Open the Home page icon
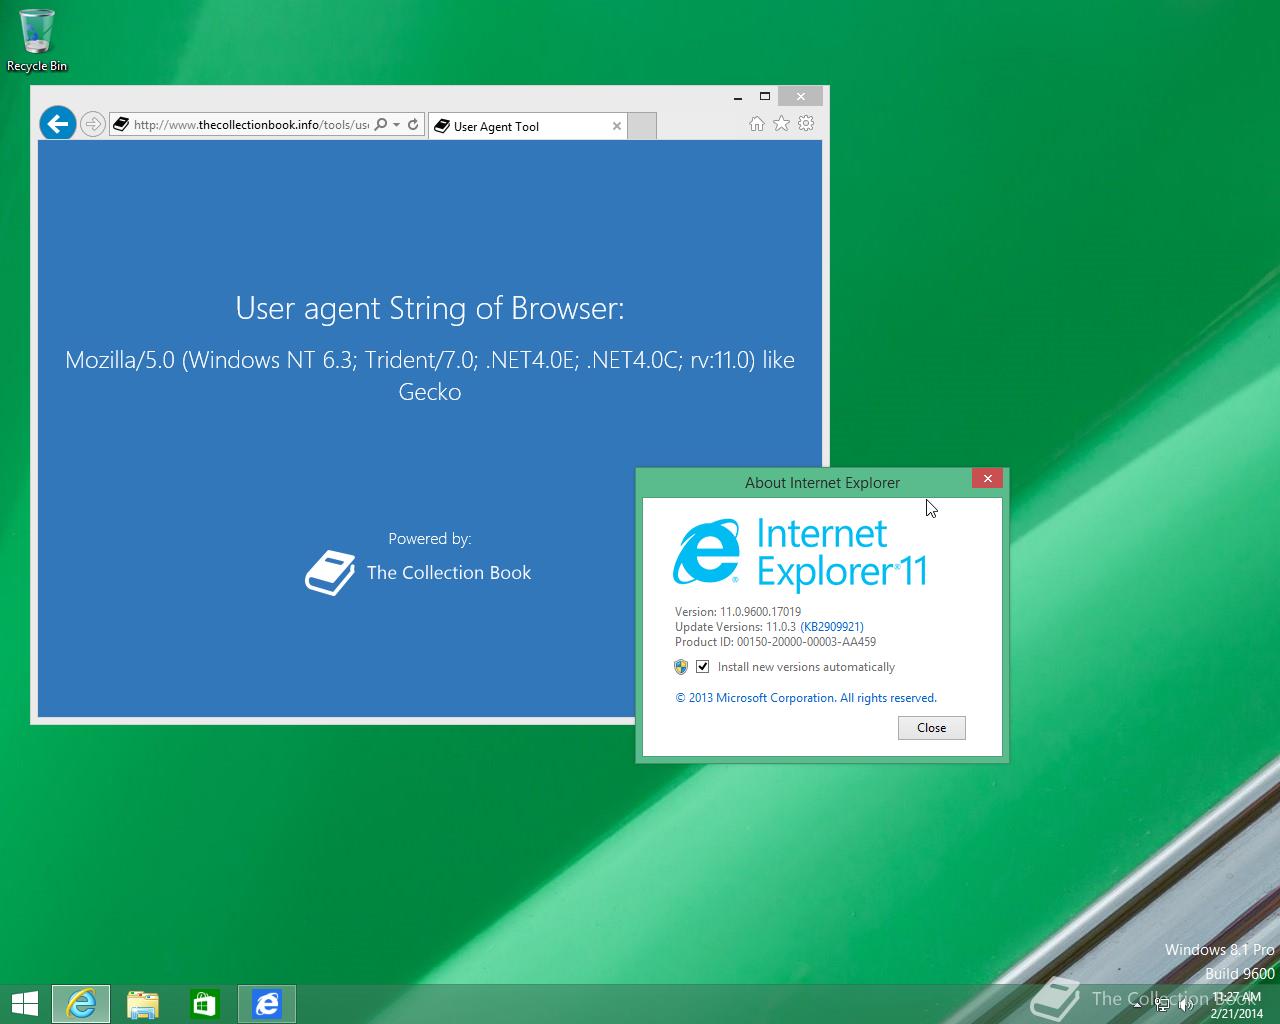This screenshot has height=1024, width=1280. (x=757, y=123)
